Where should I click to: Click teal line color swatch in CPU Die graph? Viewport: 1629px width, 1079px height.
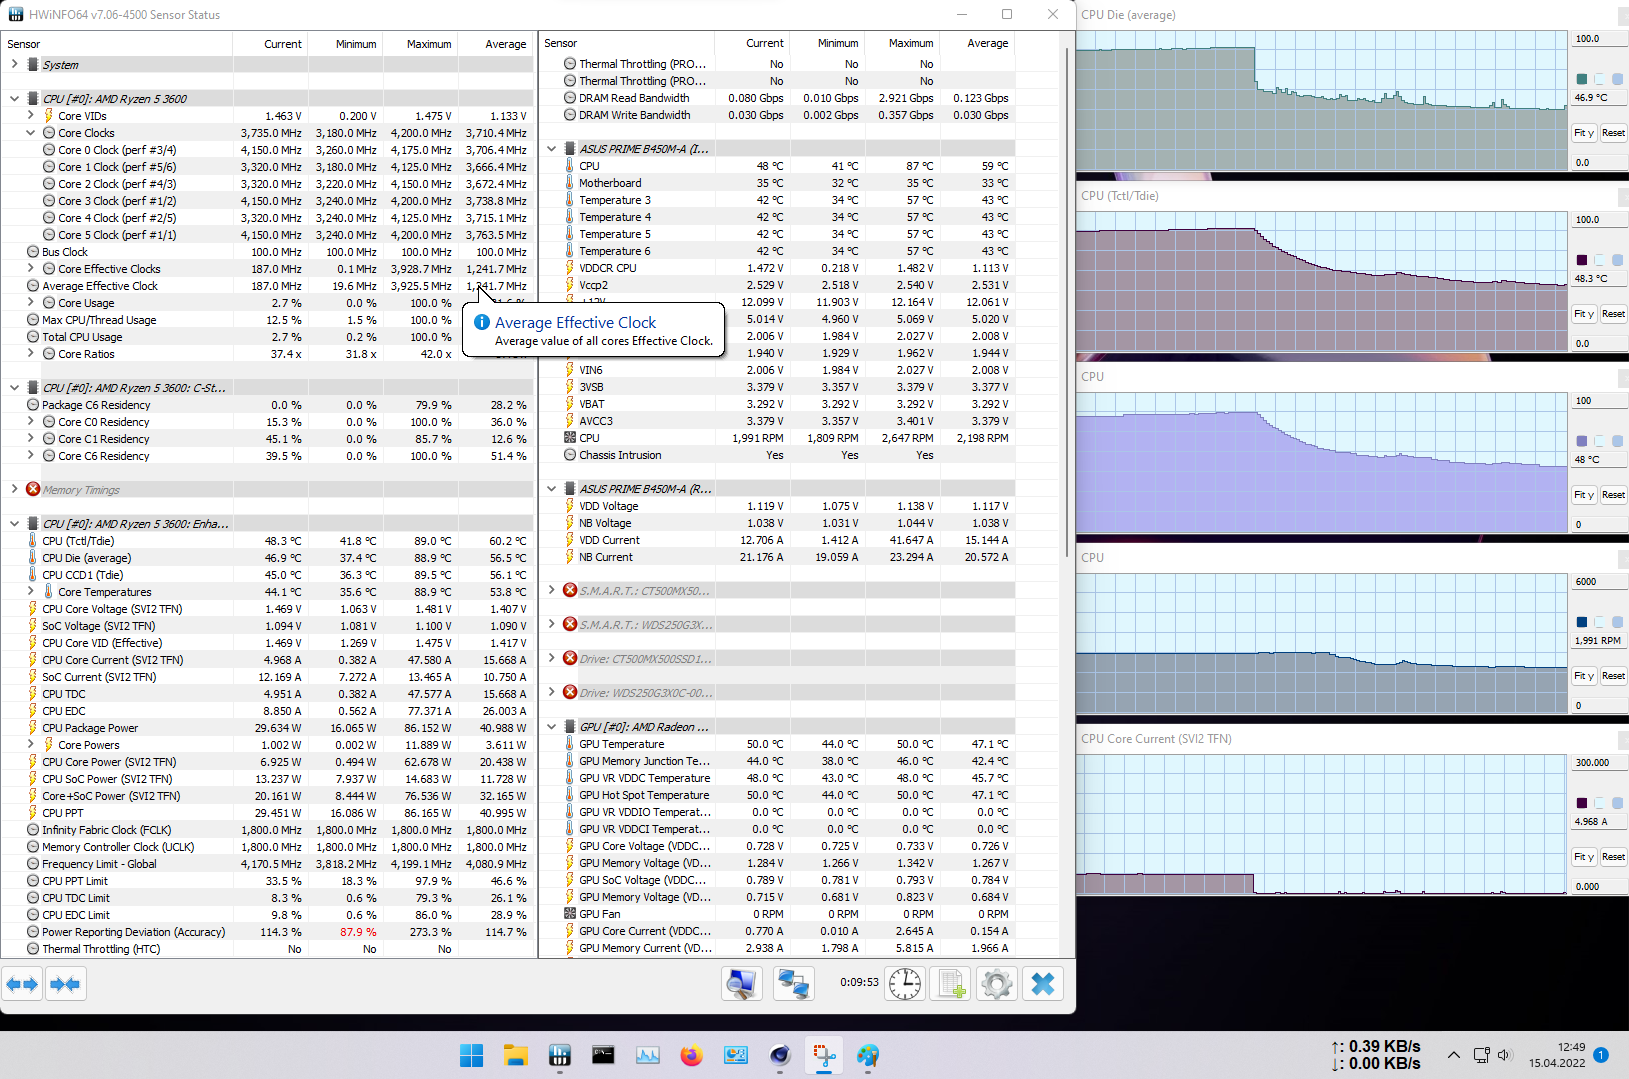click(x=1582, y=79)
